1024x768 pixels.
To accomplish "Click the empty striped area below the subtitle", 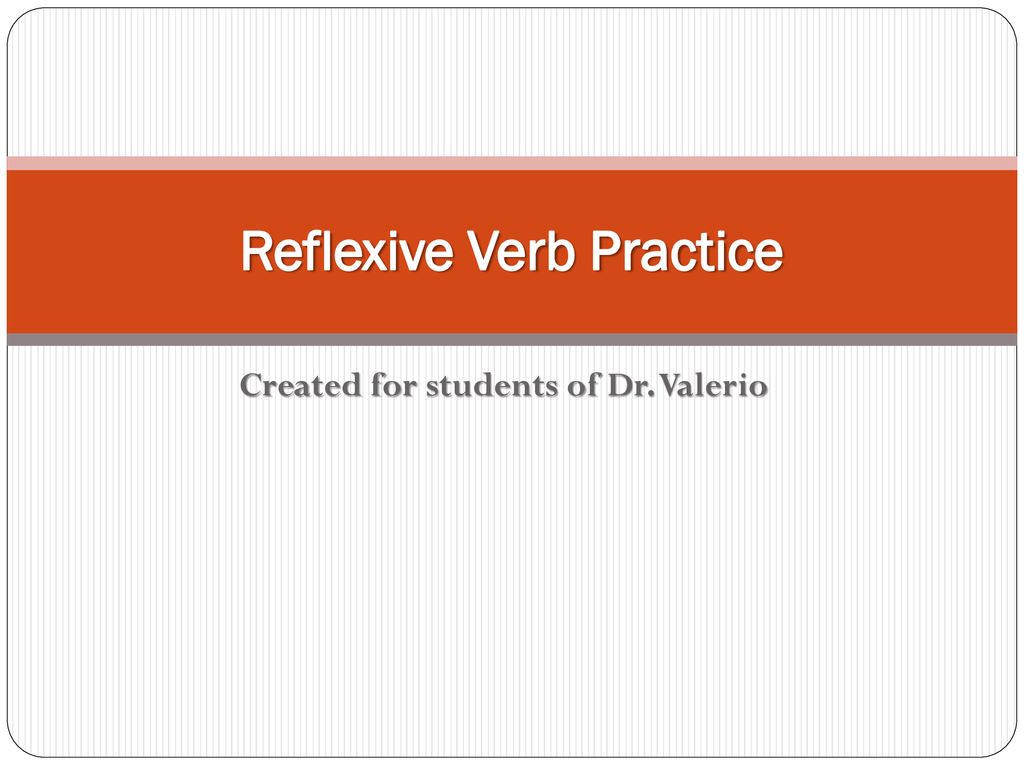I will 512,575.
